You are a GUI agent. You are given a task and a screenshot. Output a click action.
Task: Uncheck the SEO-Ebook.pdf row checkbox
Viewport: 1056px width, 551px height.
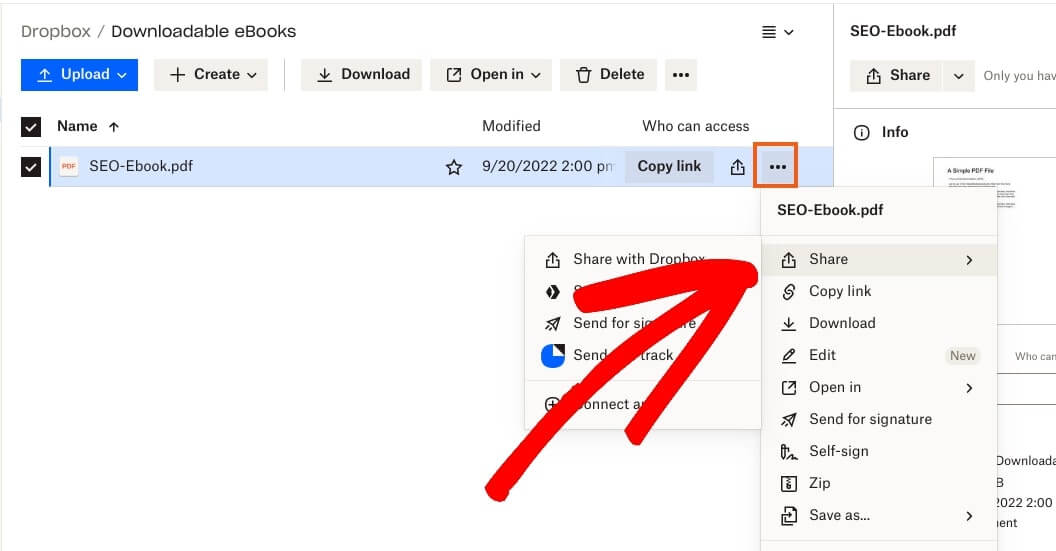click(31, 166)
